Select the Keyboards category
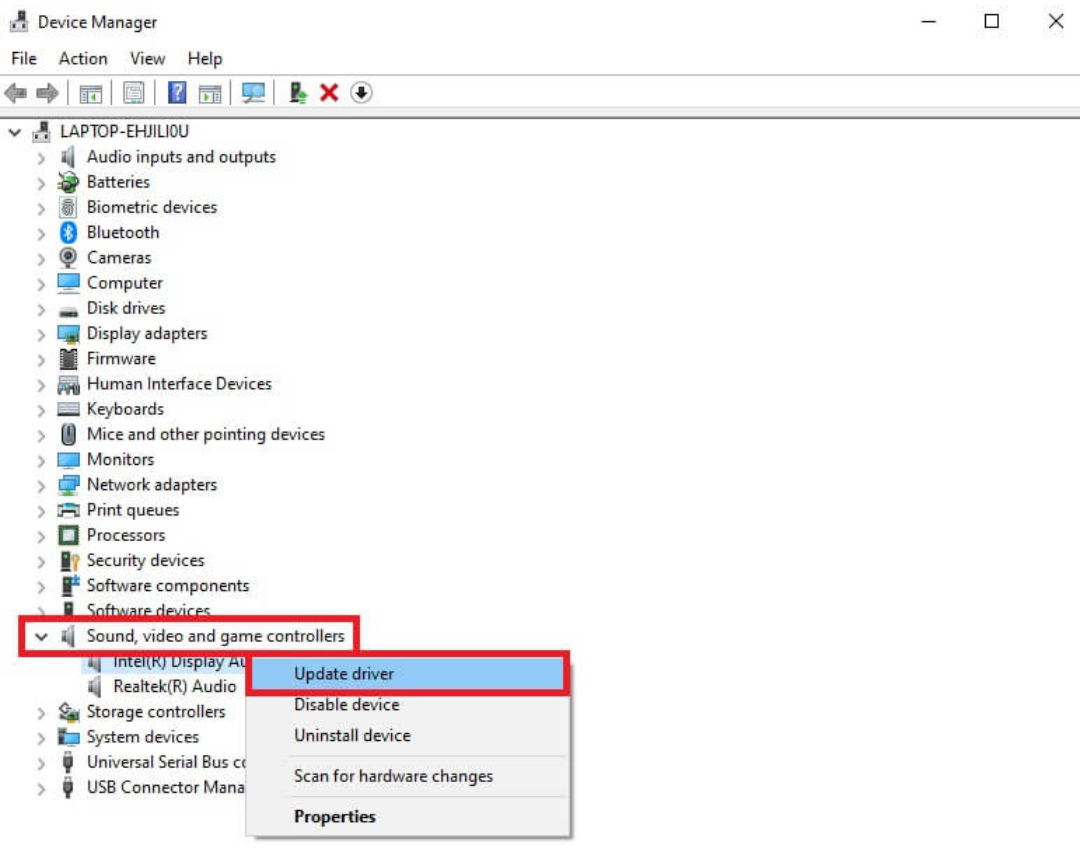 (125, 409)
